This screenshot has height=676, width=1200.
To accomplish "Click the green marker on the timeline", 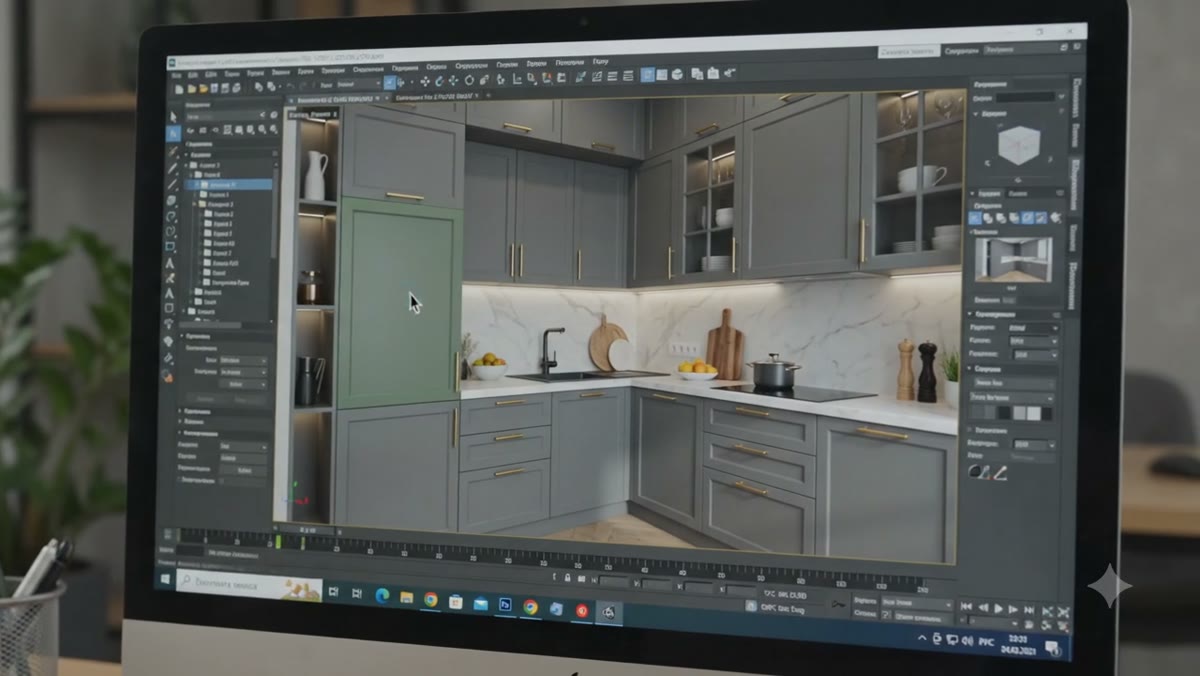I will click(277, 541).
